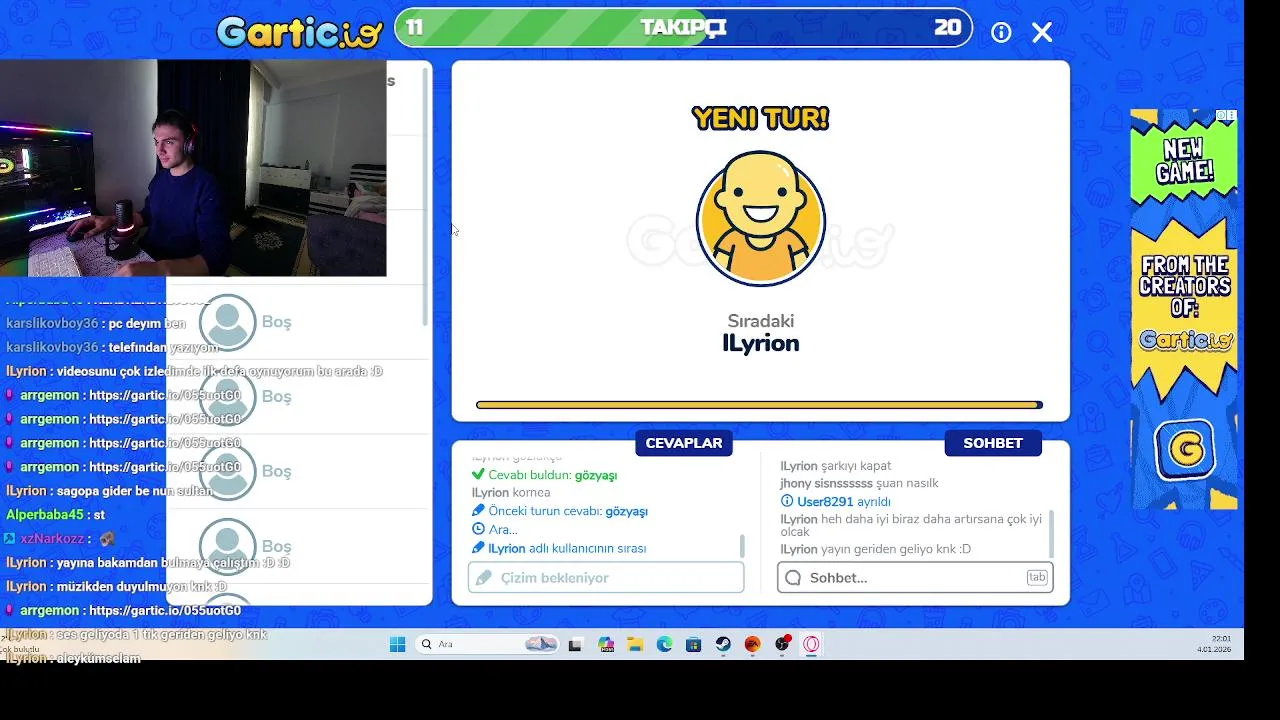Click the pencil icon in the answer field
The image size is (1280, 720).
[484, 578]
